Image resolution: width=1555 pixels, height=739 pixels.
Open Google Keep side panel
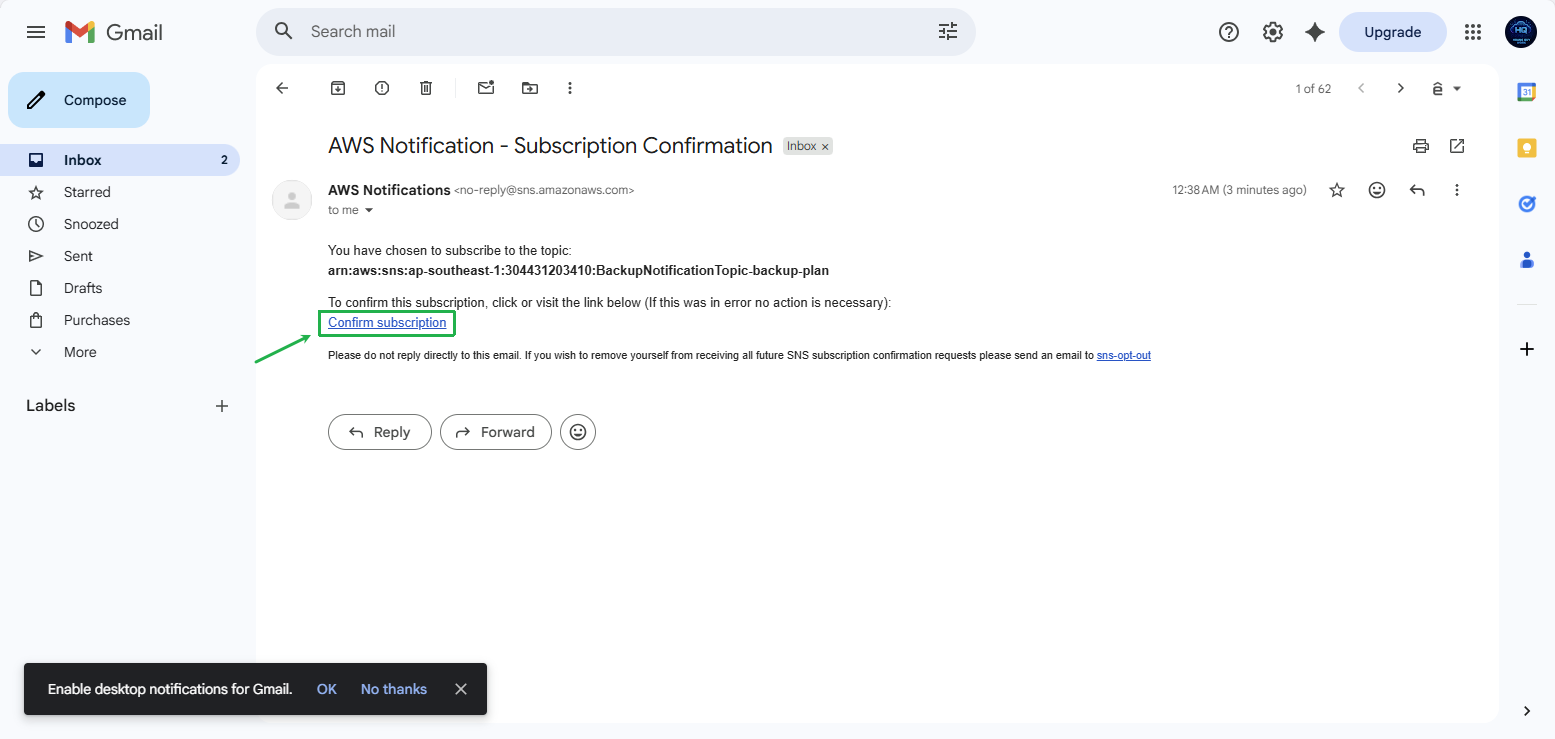[1527, 148]
